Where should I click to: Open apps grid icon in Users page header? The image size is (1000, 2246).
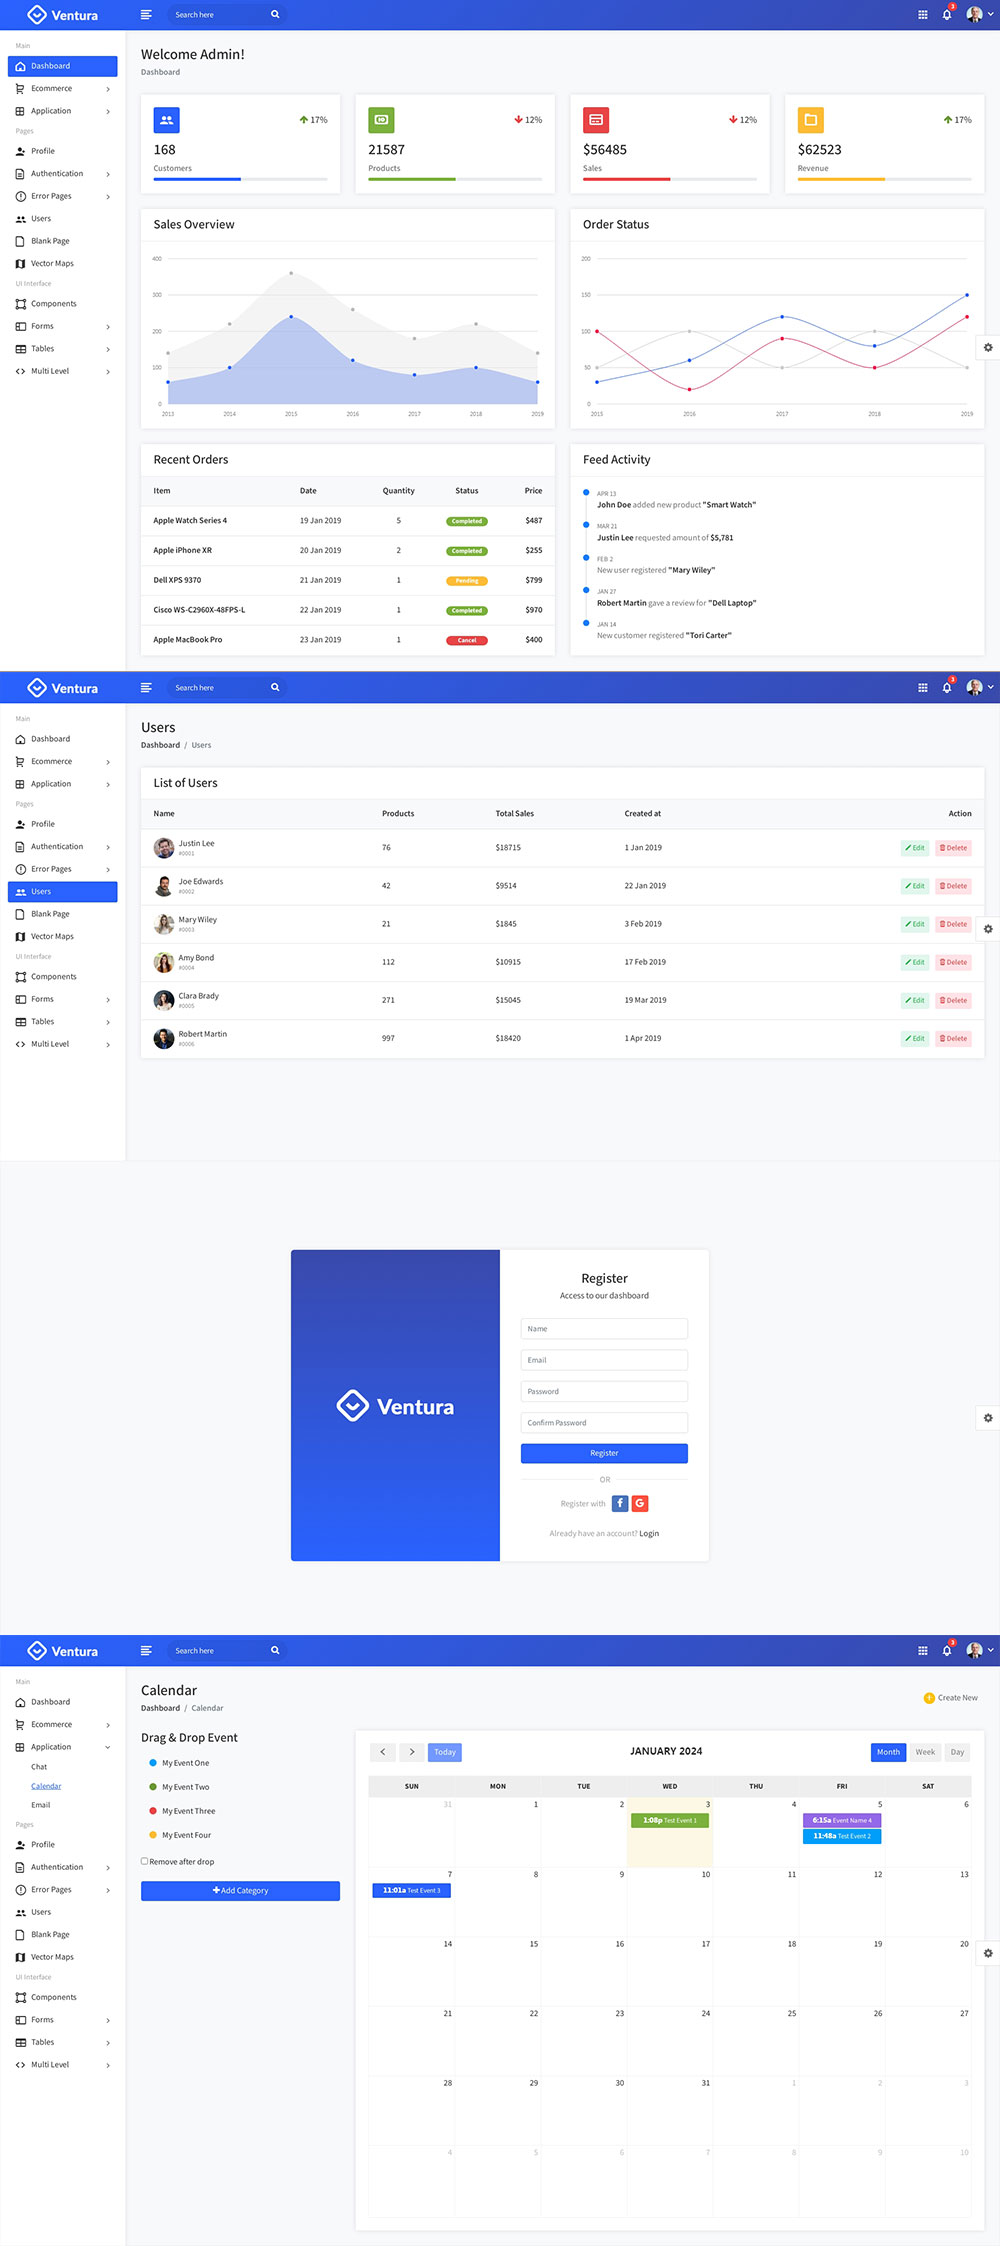click(x=922, y=688)
